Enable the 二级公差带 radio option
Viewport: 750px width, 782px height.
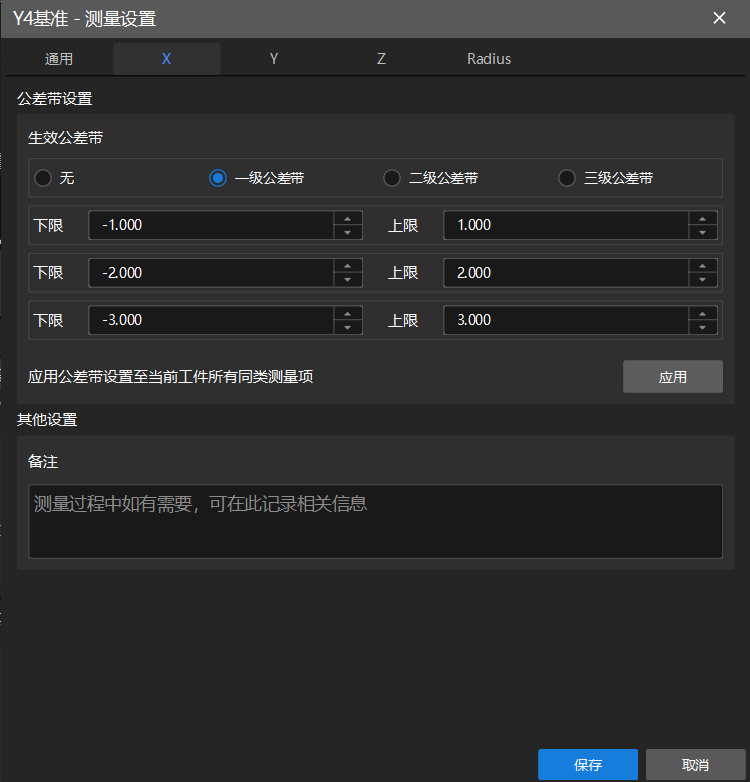tap(393, 178)
